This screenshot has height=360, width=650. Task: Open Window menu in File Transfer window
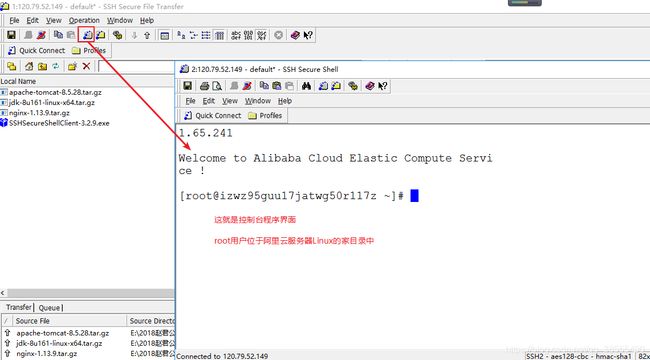120,20
